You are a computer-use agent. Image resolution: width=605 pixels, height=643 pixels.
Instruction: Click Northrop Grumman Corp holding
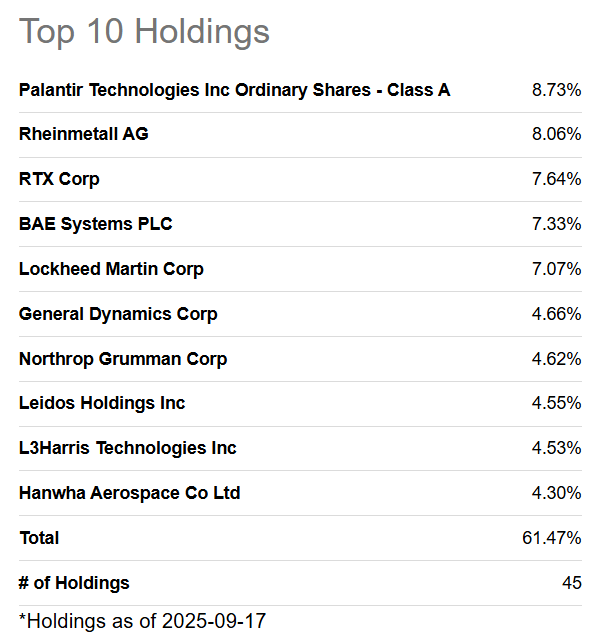(x=123, y=359)
